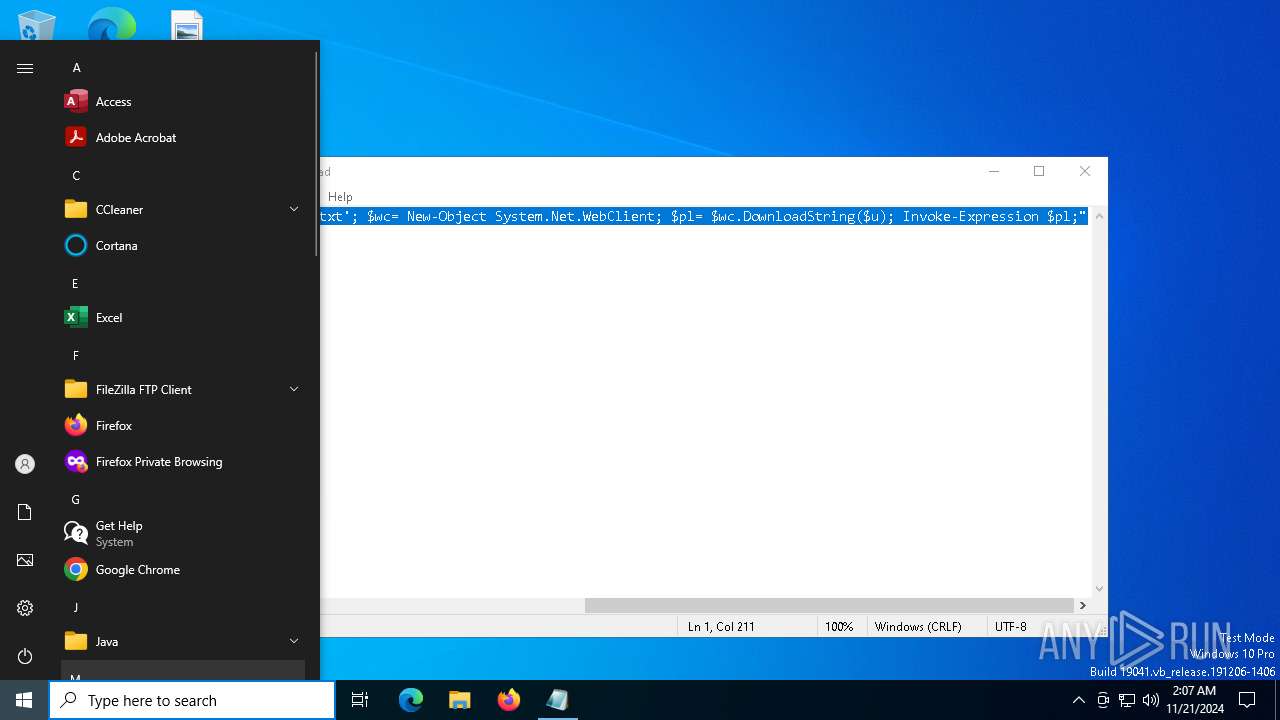
Task: Open Firefox Private Browsing
Action: 182,461
